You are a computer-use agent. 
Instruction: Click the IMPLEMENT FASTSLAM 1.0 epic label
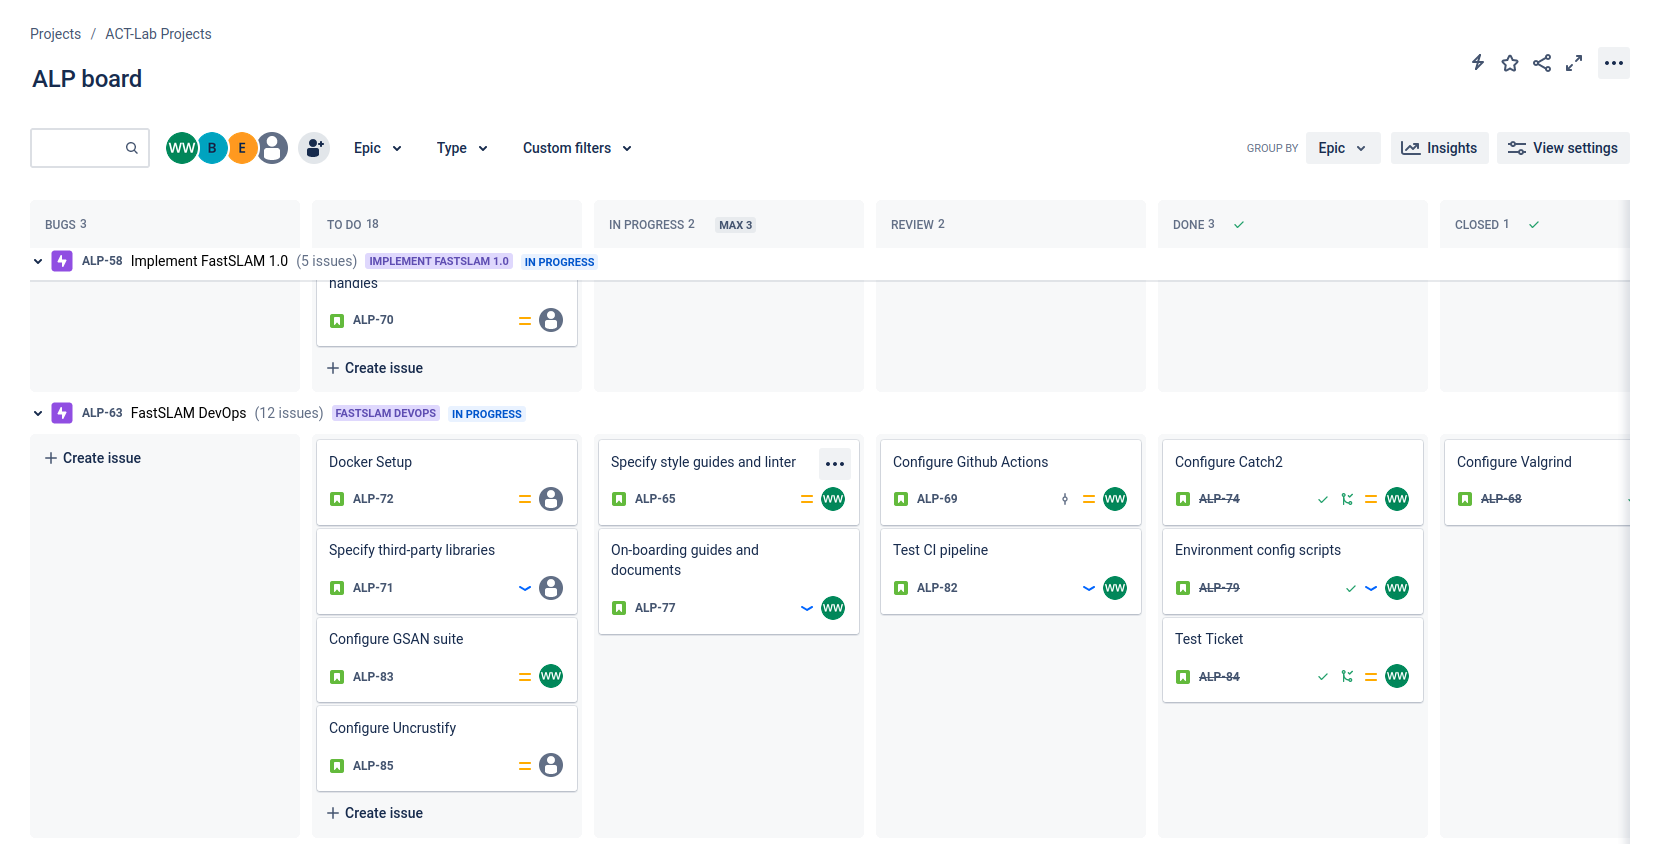(439, 261)
